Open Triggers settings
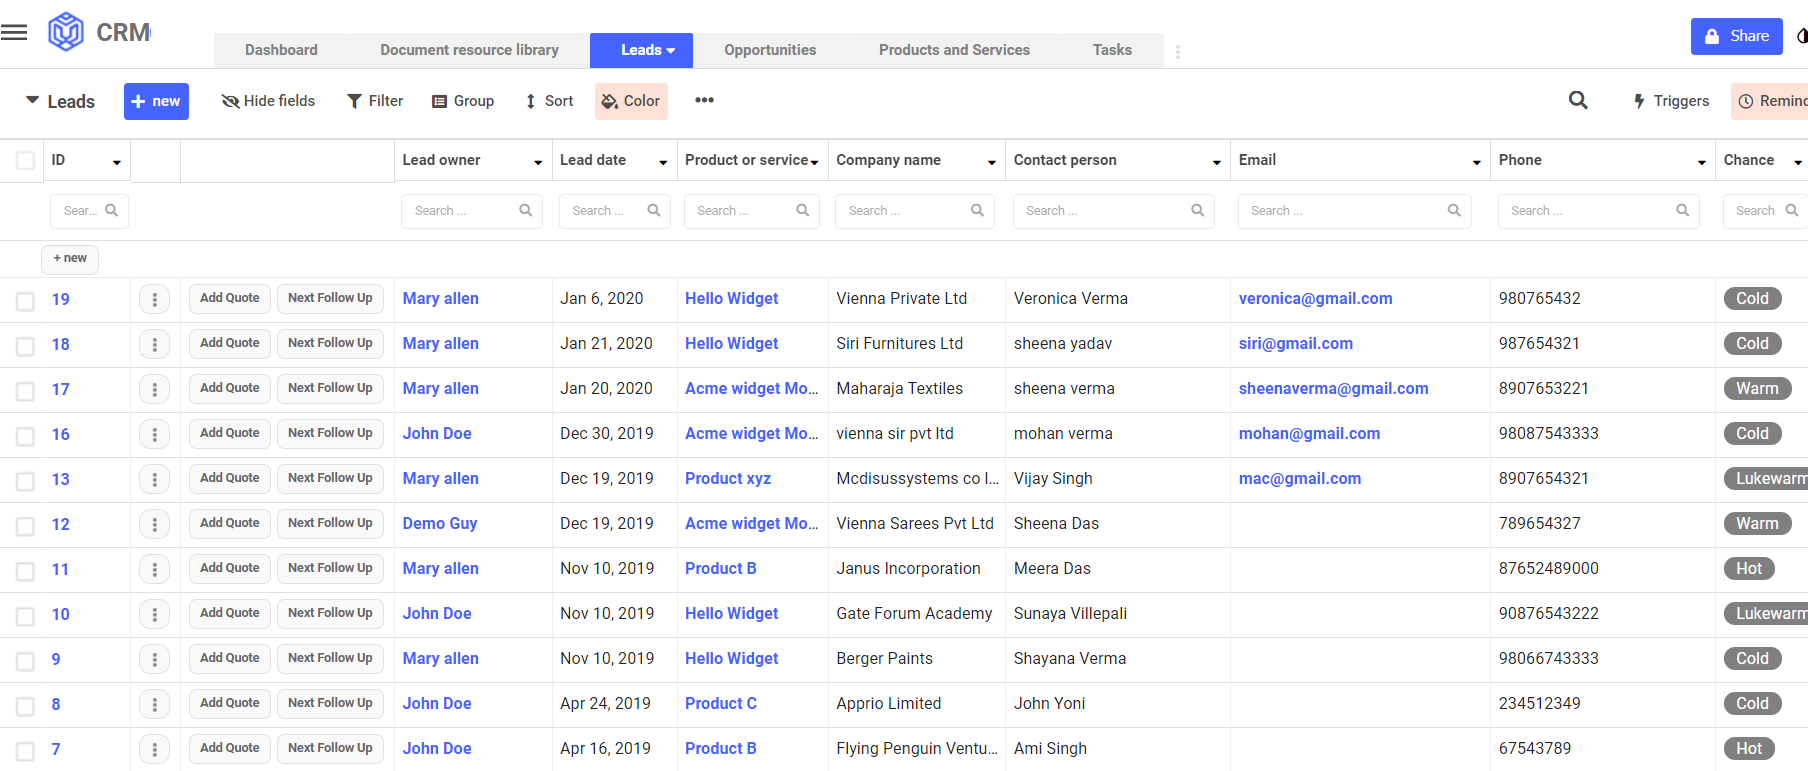 1671,101
